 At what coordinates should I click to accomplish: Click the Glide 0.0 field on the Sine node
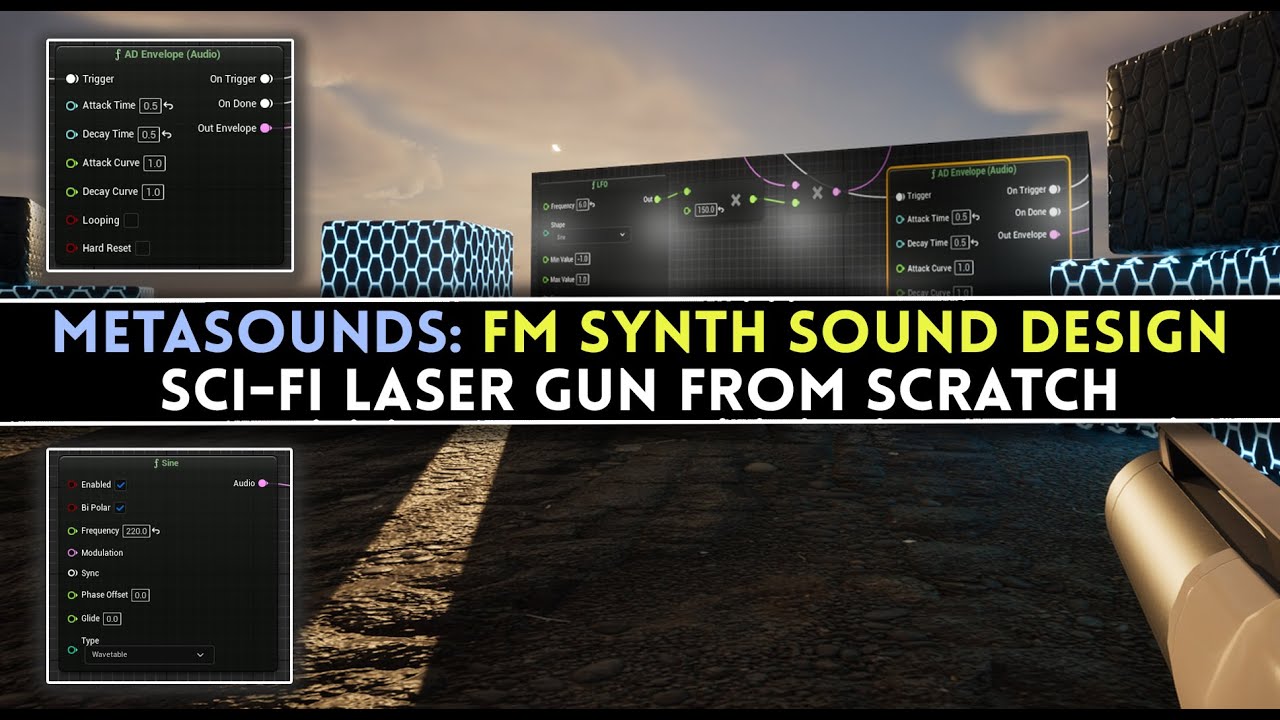point(112,619)
